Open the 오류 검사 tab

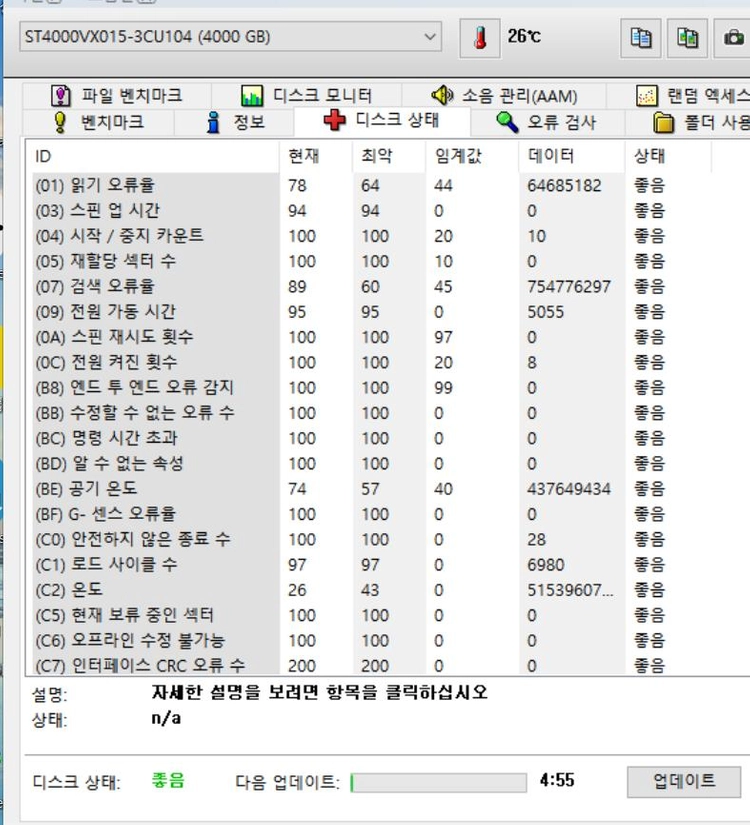(x=547, y=122)
